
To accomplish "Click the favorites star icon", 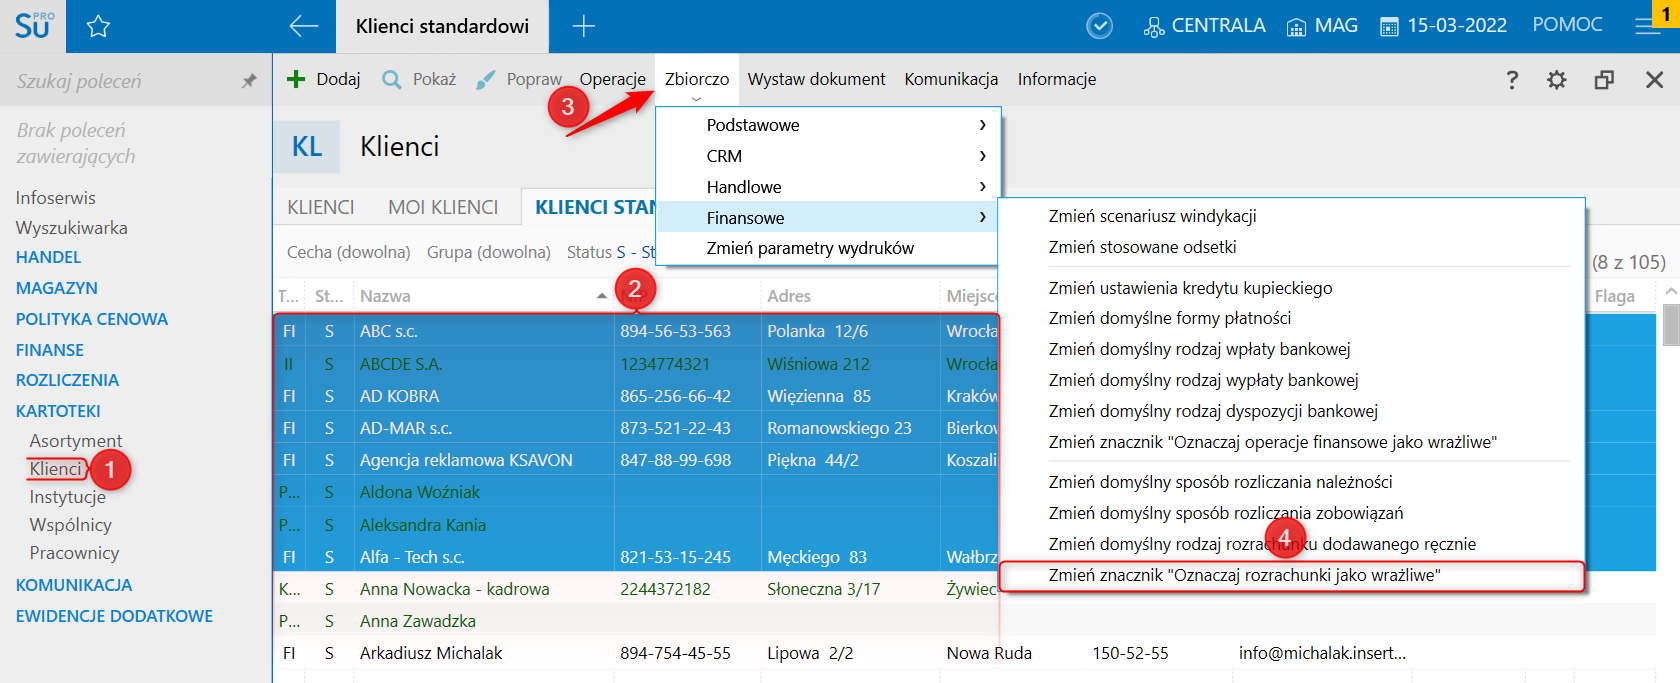I will [x=98, y=27].
